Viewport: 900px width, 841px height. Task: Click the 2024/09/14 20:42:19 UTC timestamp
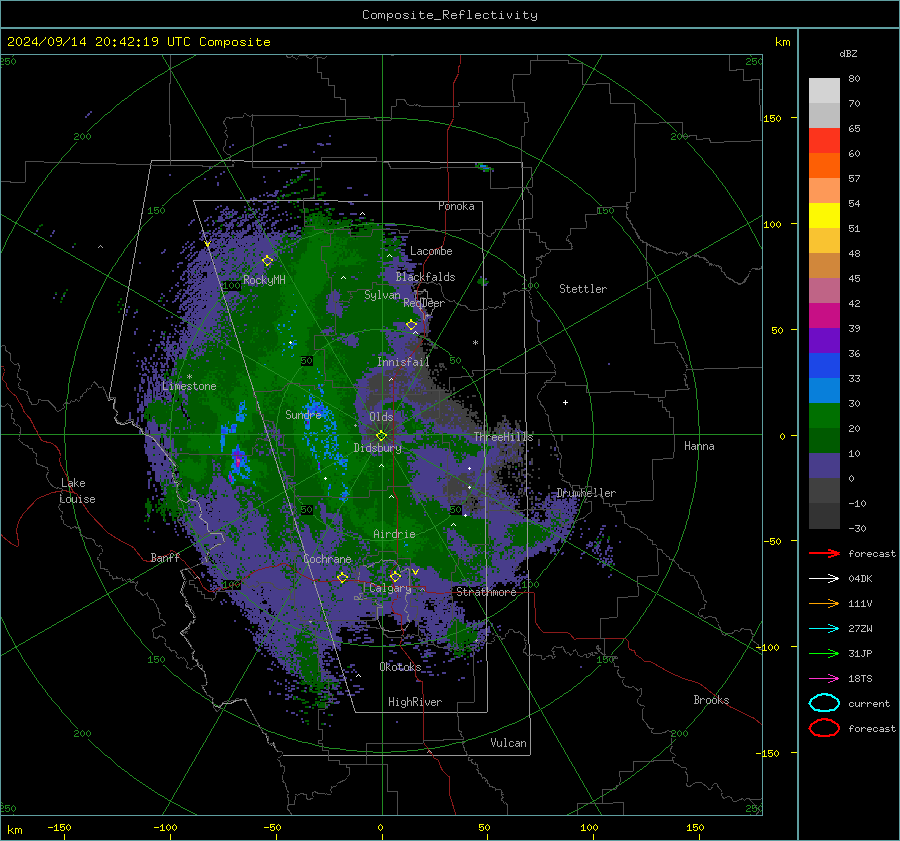(x=99, y=42)
